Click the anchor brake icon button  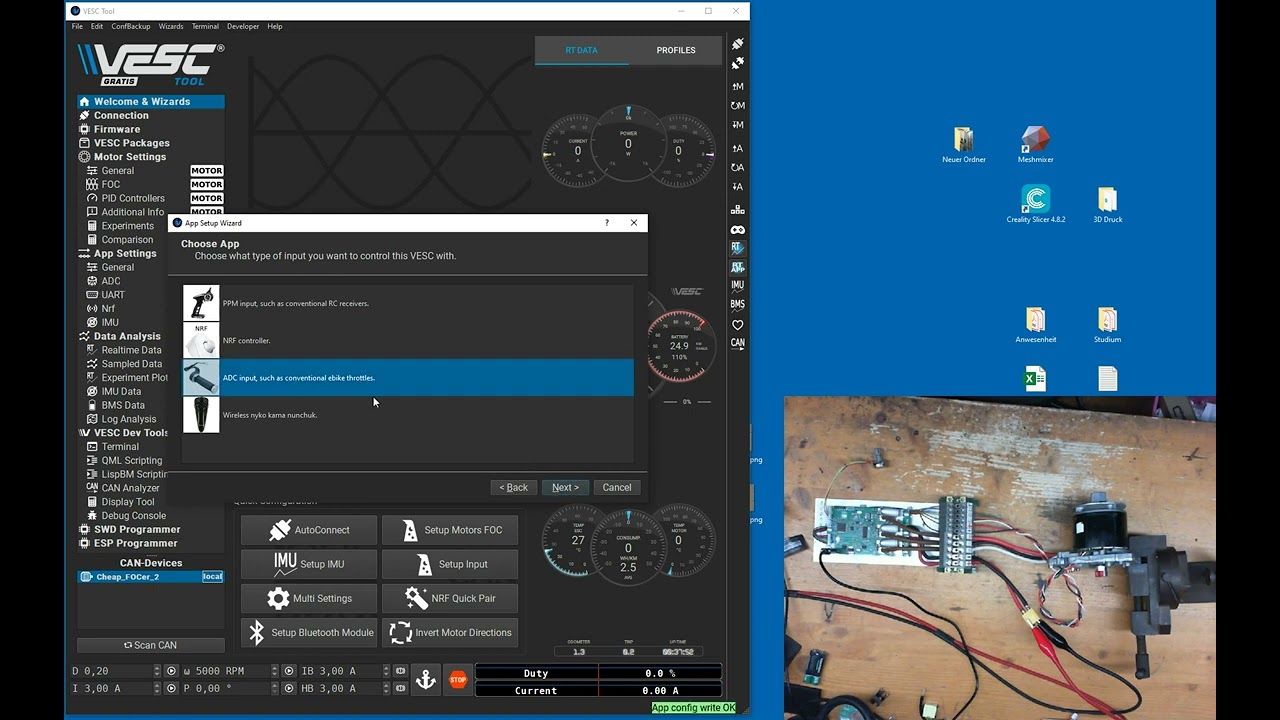click(x=426, y=680)
